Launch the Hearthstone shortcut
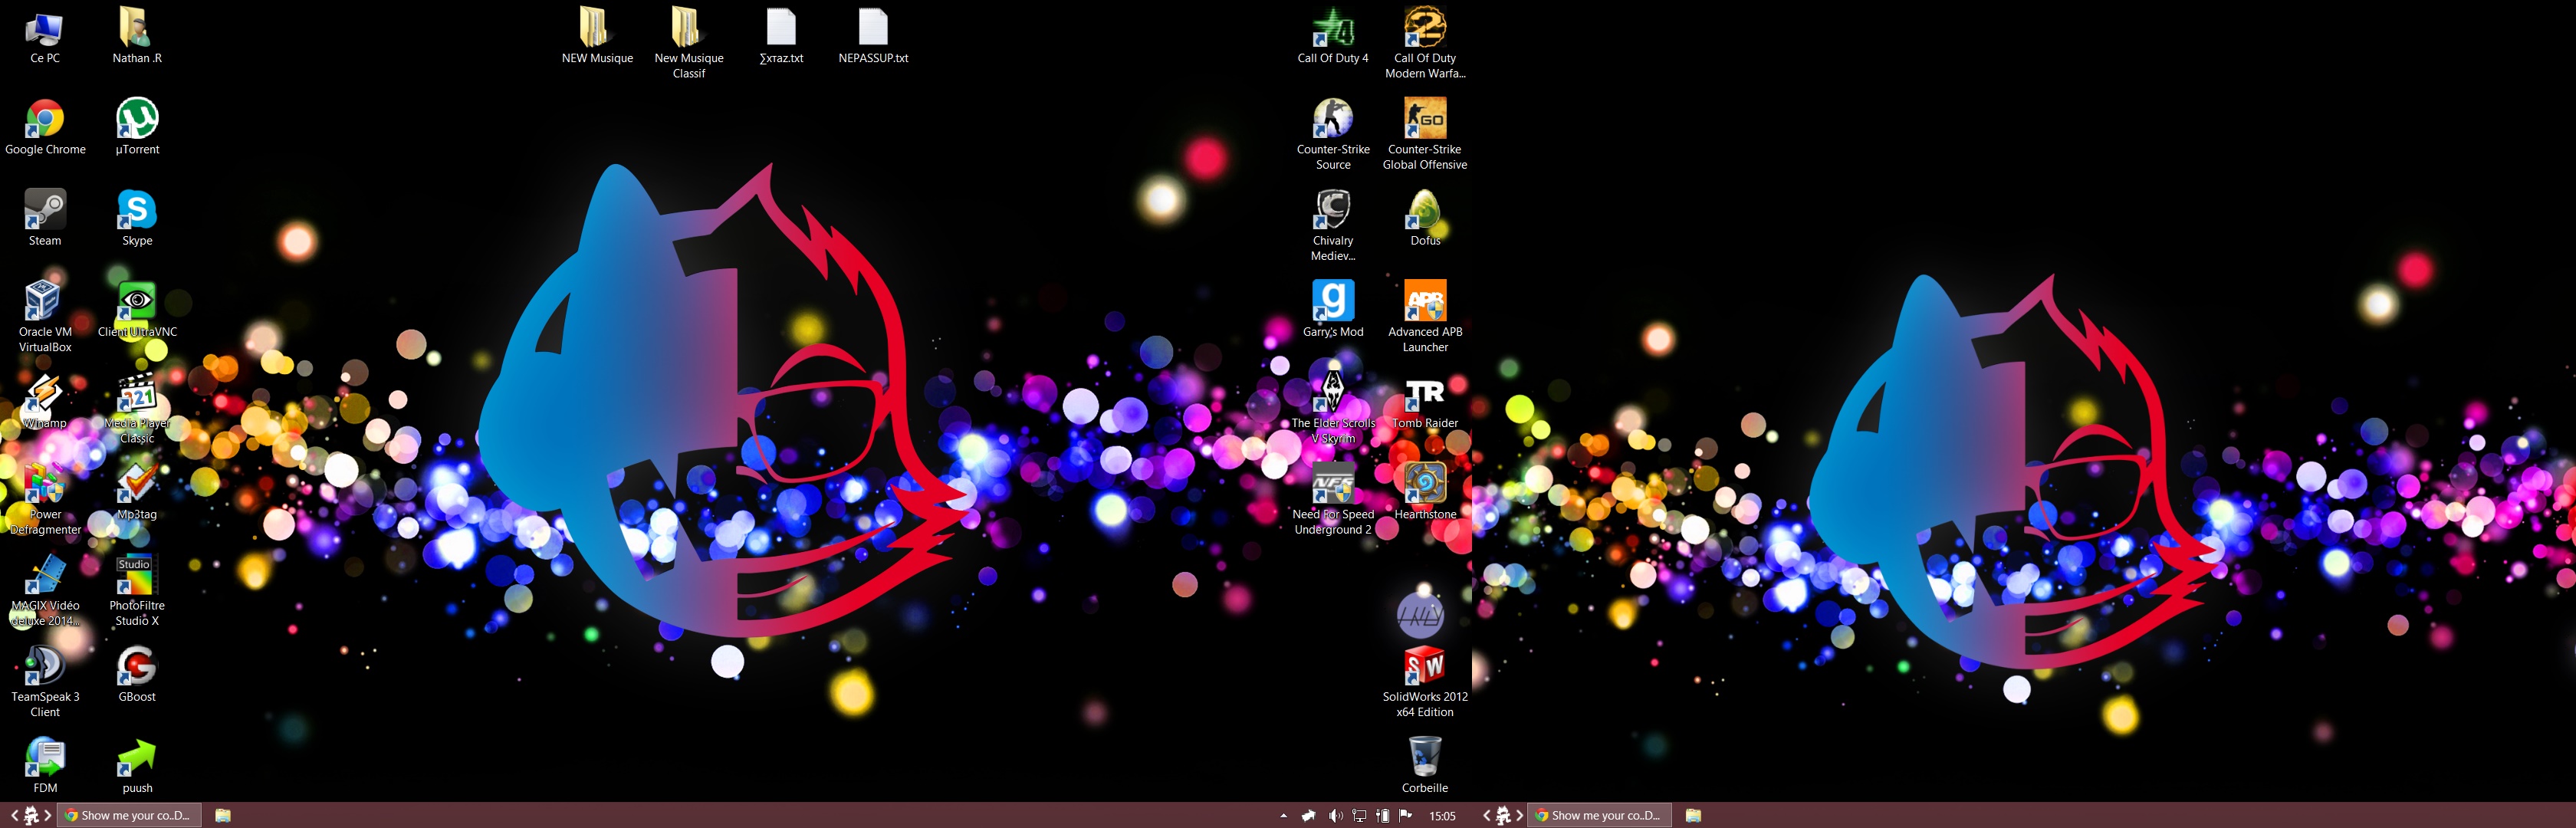This screenshot has width=2576, height=828. point(1425,491)
